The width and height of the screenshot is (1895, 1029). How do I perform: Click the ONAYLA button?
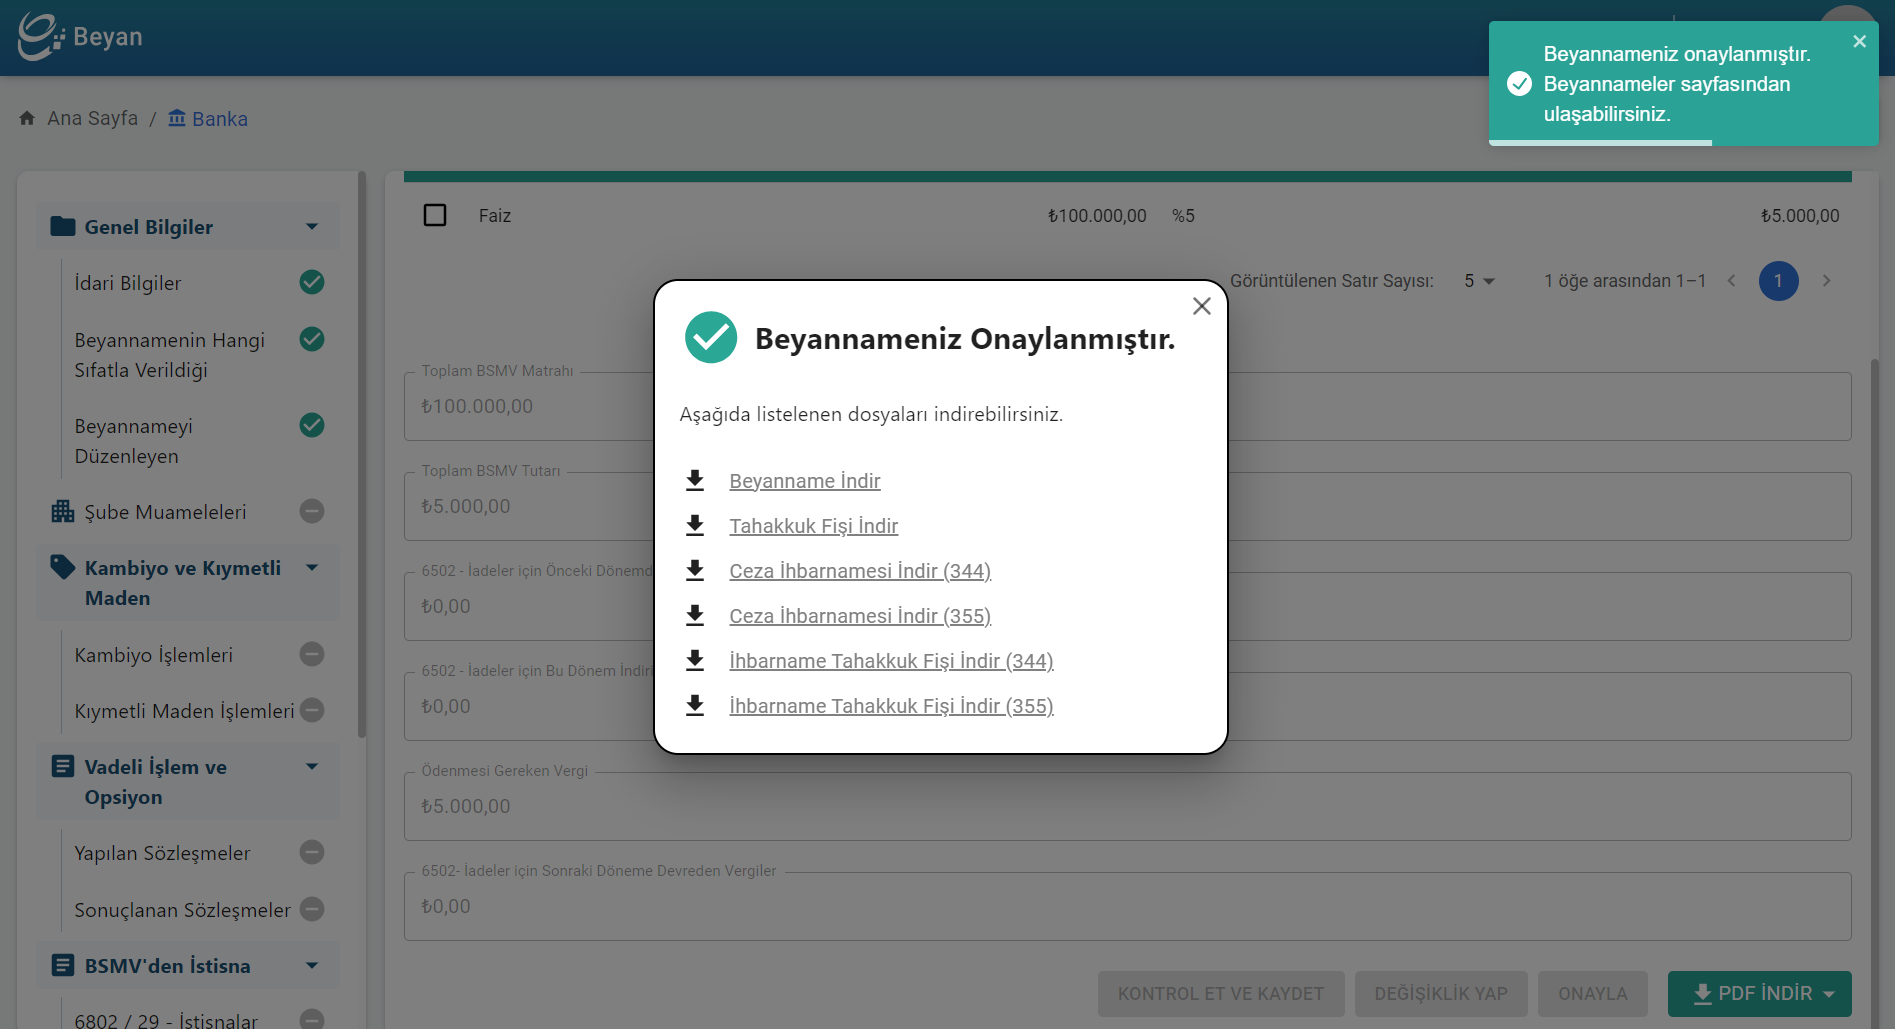[1593, 994]
